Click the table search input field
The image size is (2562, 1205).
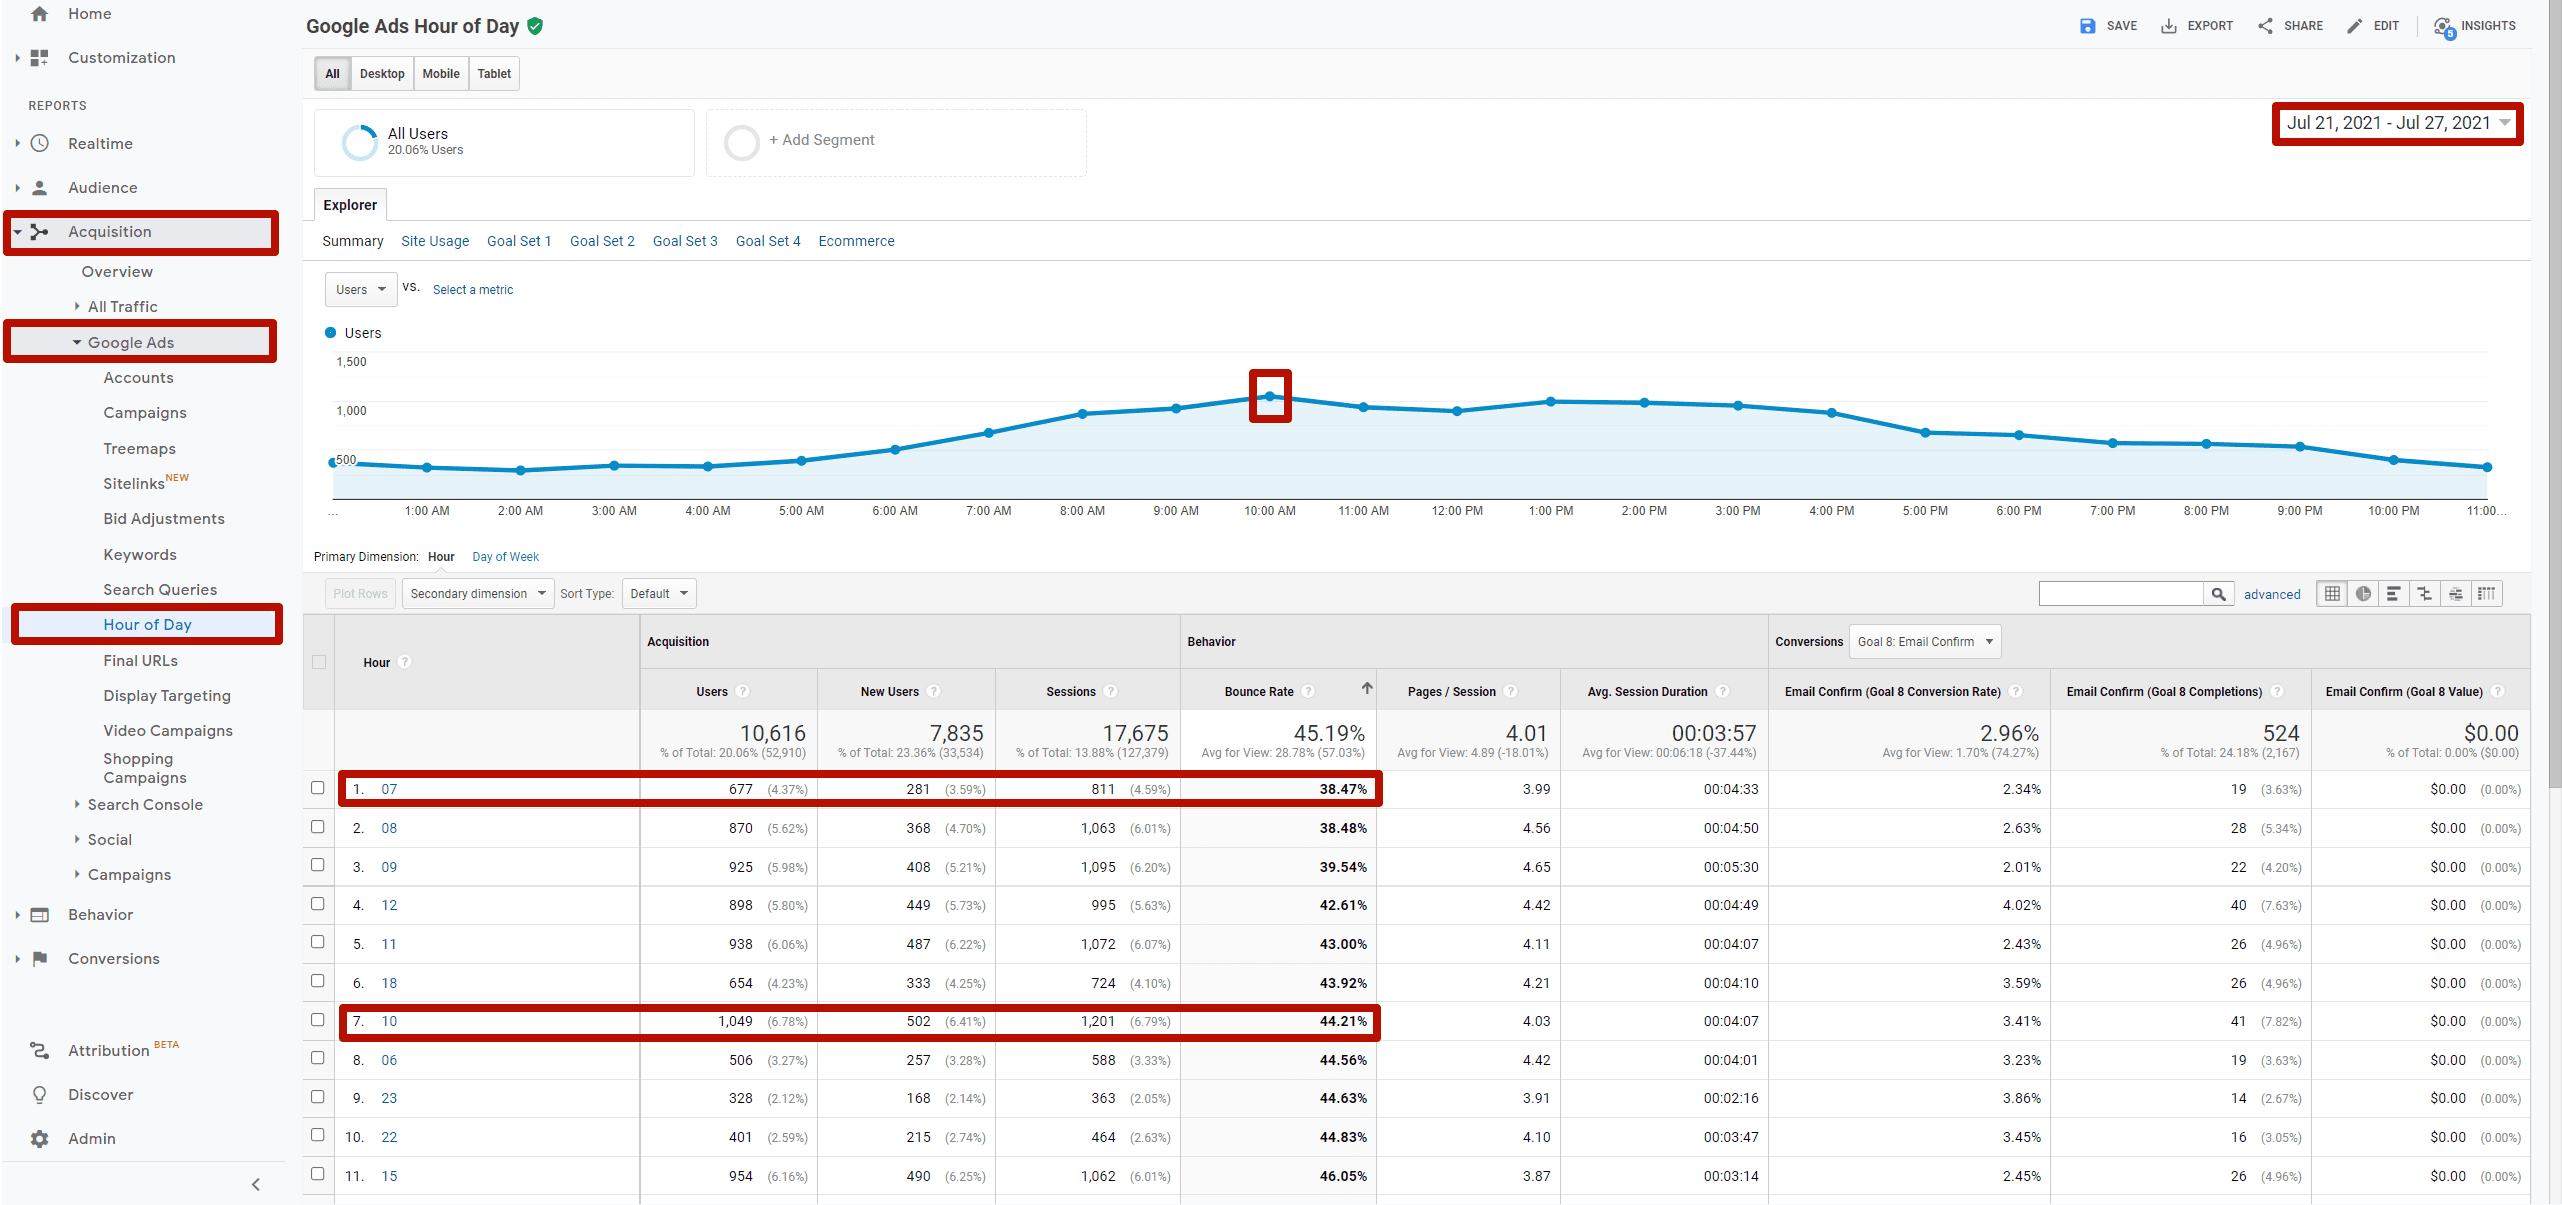click(2121, 594)
